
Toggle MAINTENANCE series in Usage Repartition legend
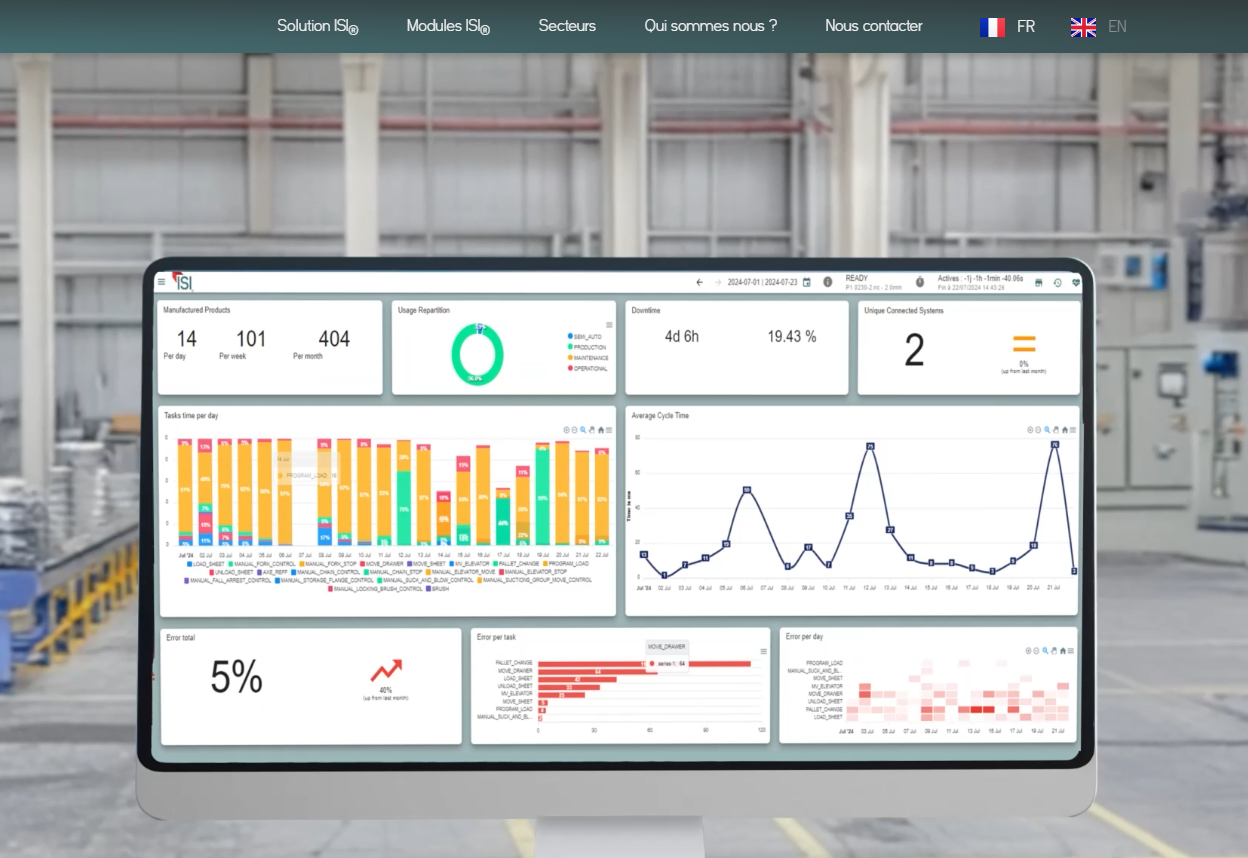point(590,358)
